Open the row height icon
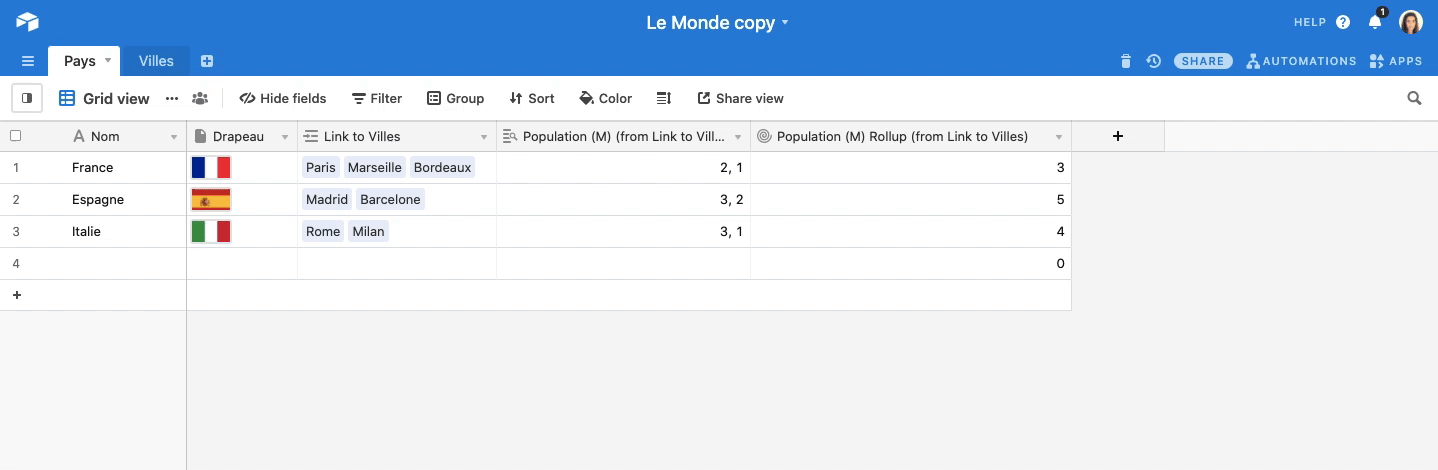 click(663, 98)
